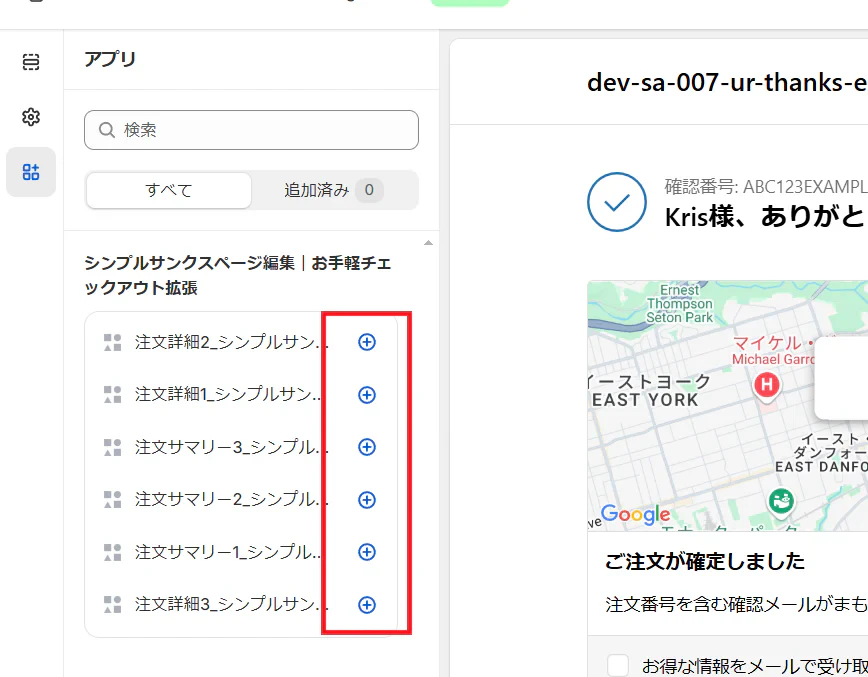Select the Apps grid-plus icon in sidebar

coord(31,172)
